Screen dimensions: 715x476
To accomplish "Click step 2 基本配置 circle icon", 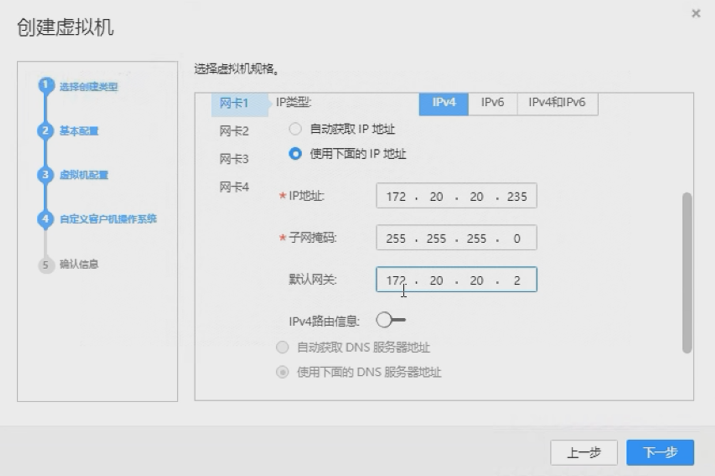I will point(45,130).
